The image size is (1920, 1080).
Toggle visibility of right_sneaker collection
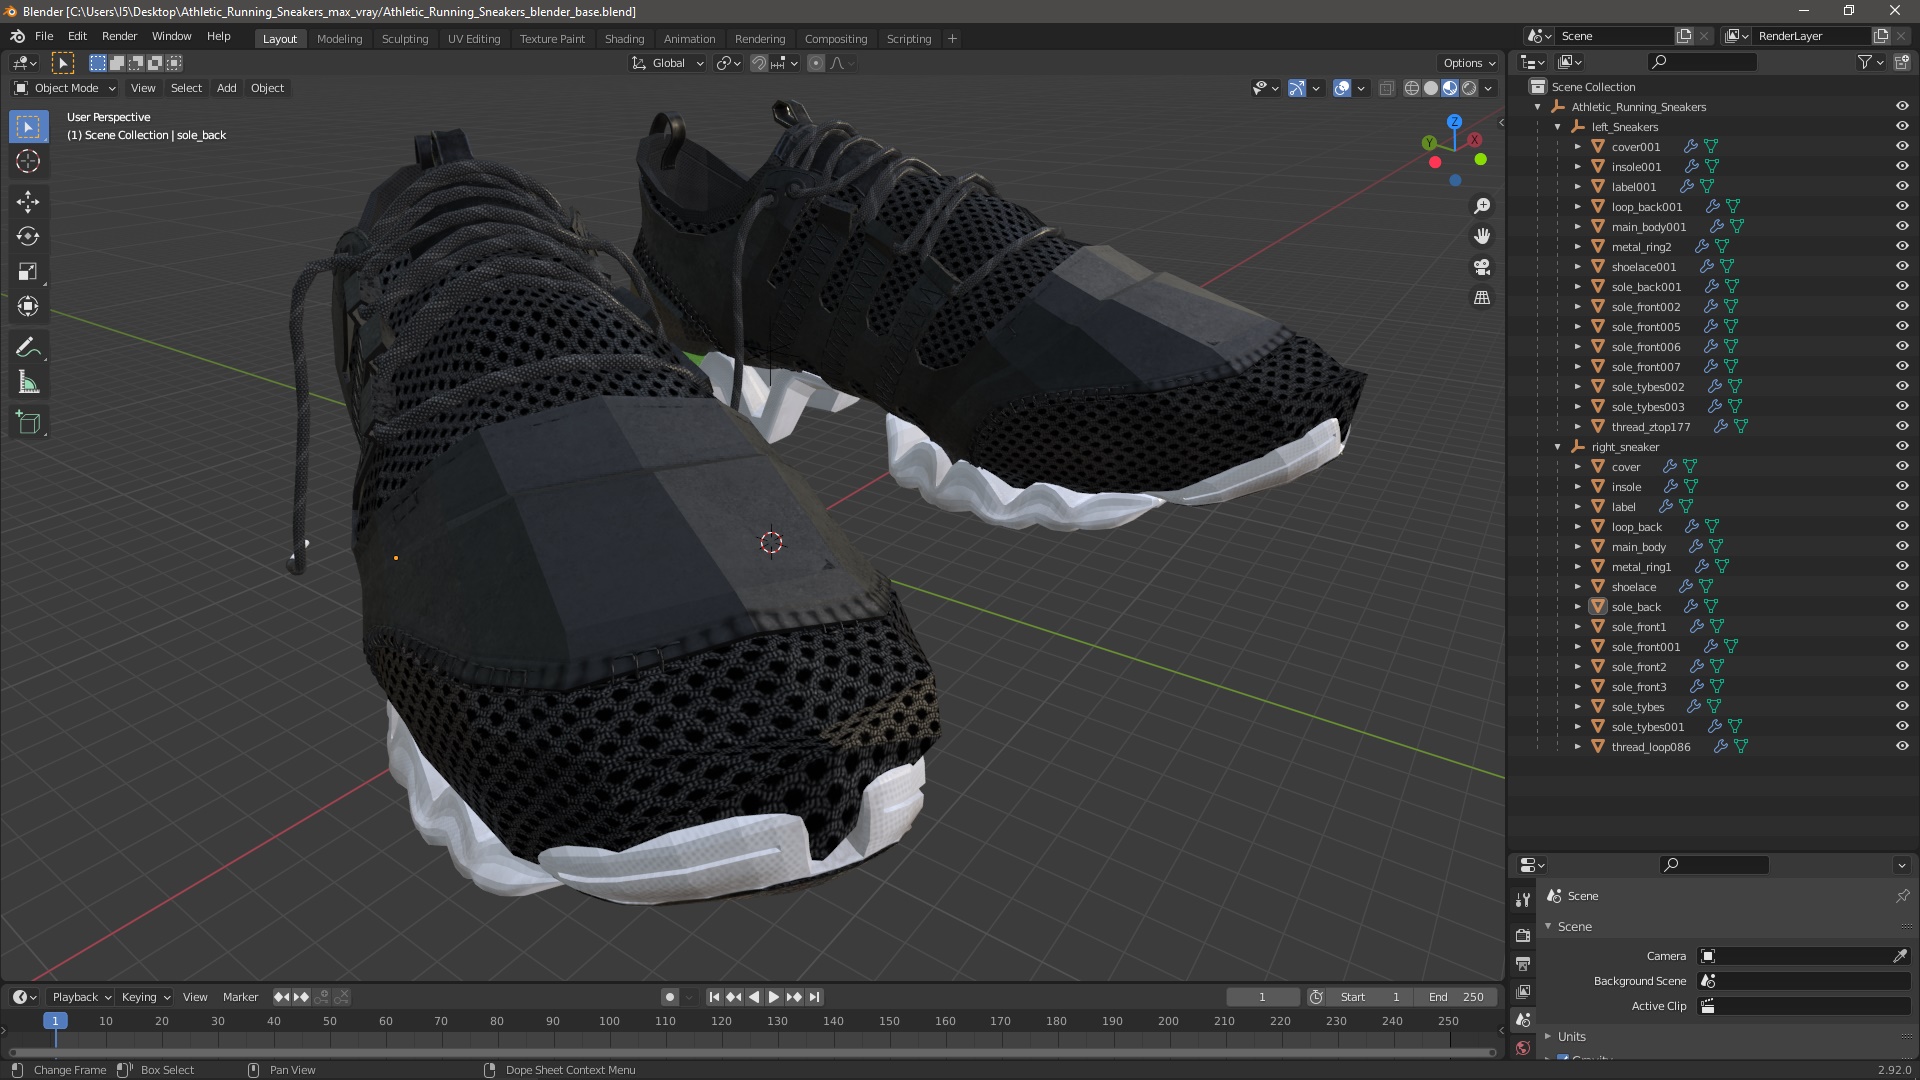coord(1902,447)
